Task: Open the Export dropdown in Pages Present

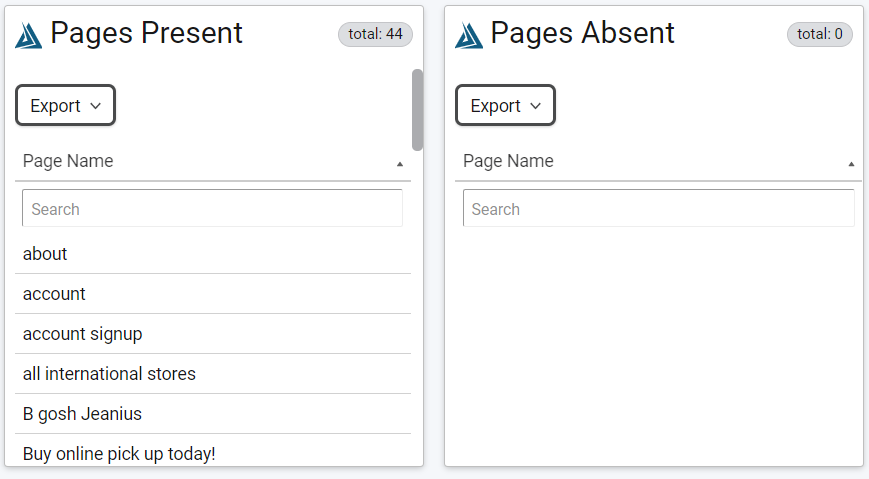Action: [65, 105]
